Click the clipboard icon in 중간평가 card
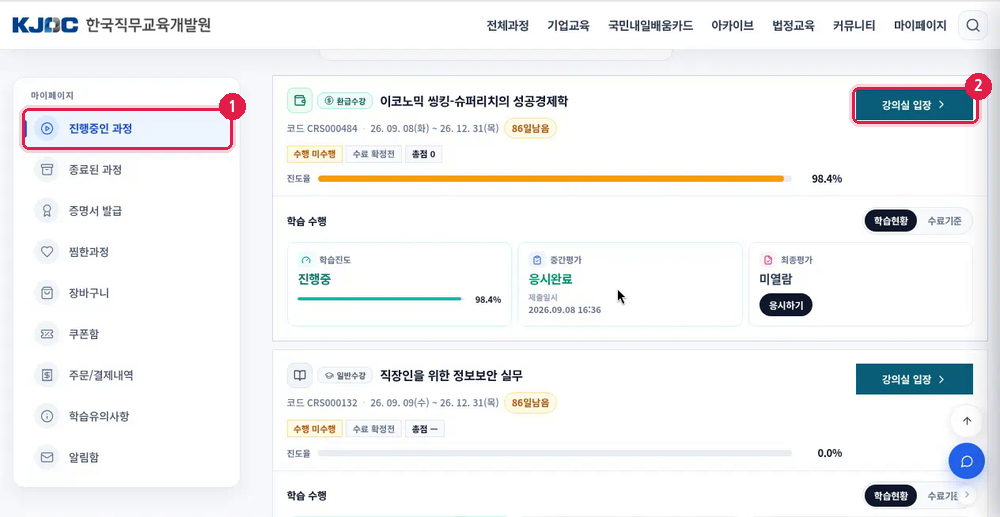Screen dimensions: 1000x517 [x=536, y=260]
